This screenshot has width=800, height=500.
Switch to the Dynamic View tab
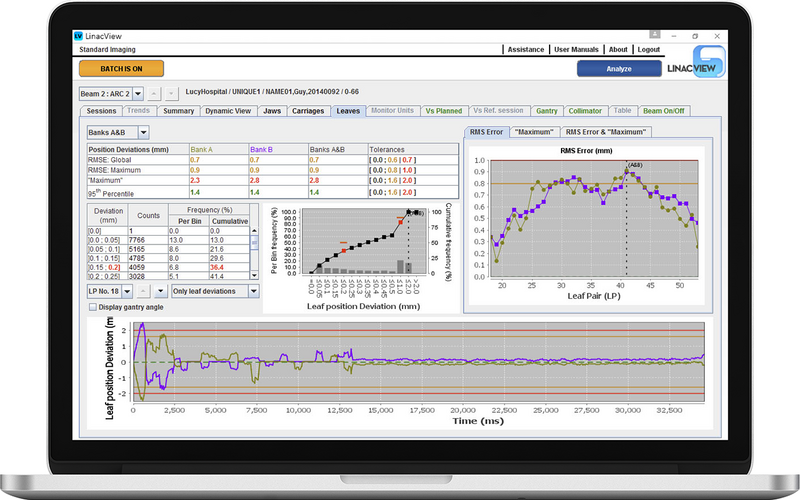(x=228, y=111)
